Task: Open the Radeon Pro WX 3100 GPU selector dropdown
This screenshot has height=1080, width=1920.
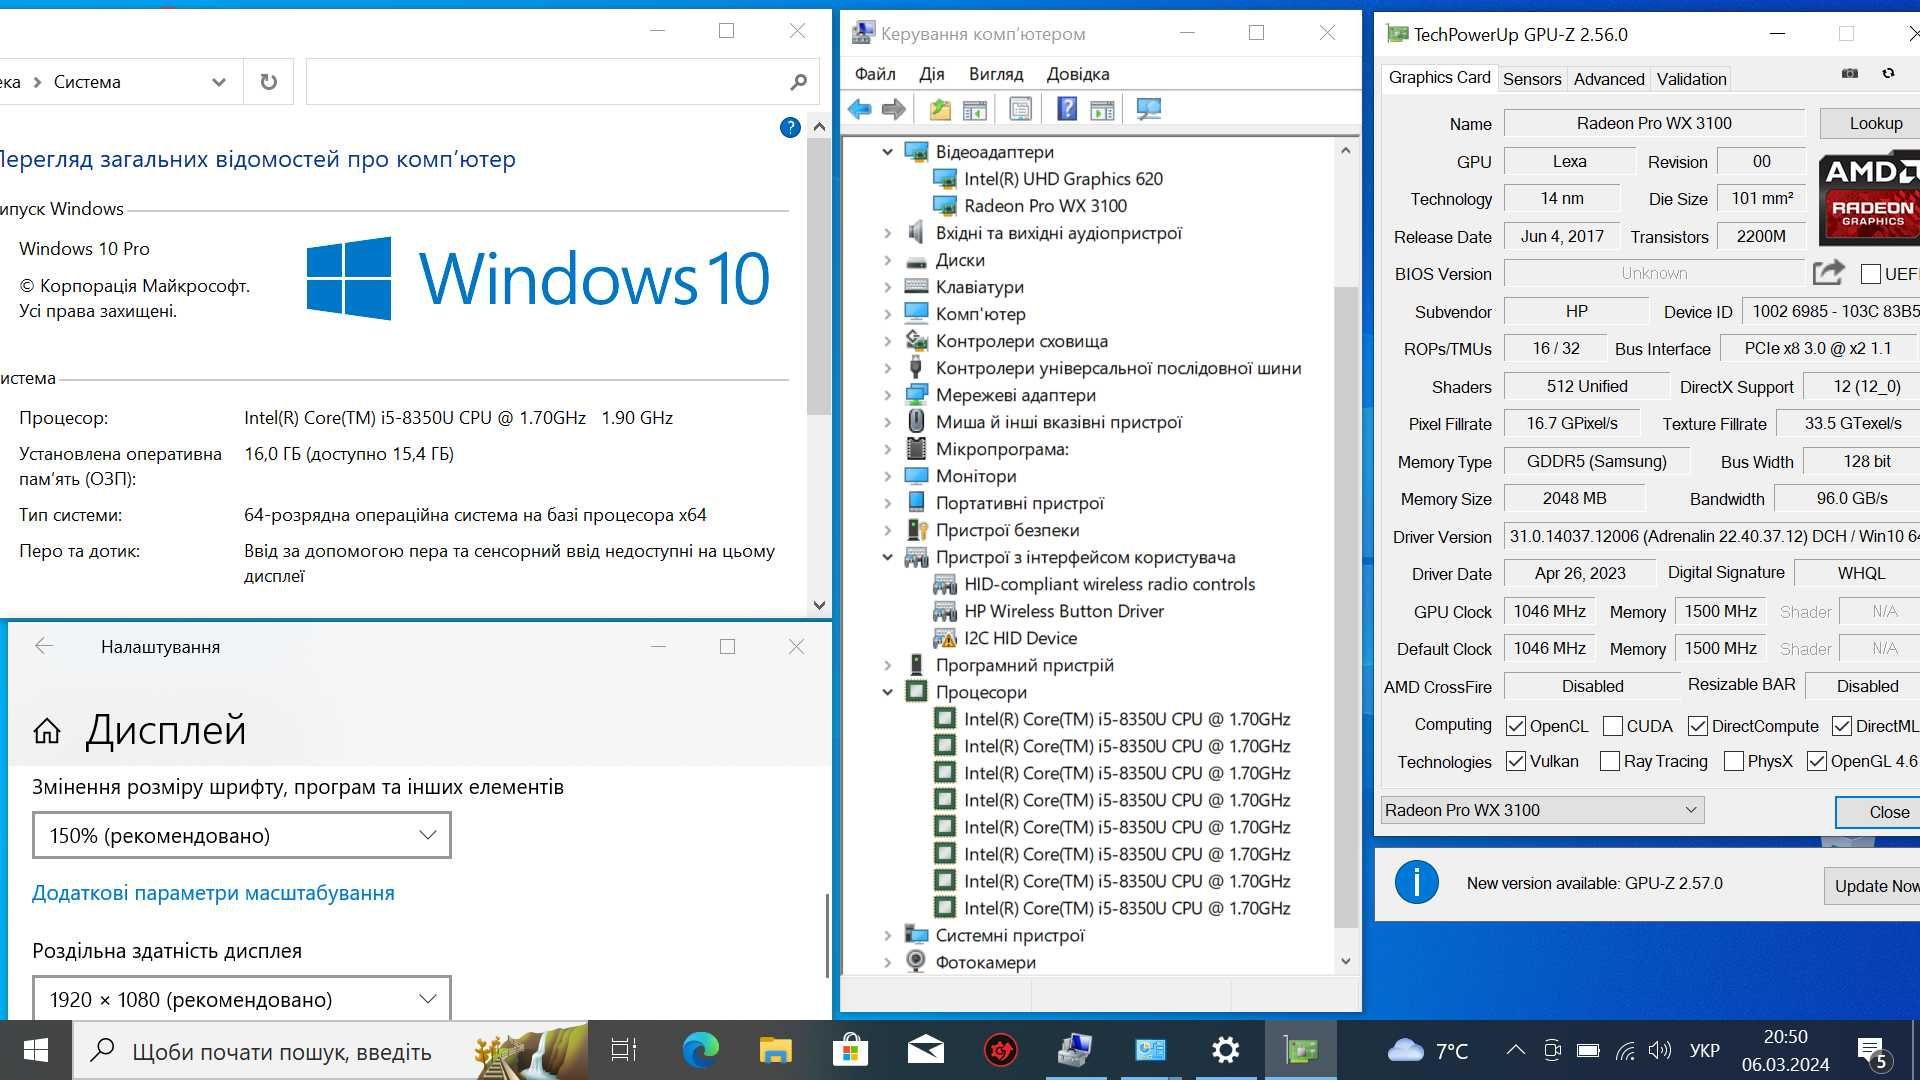Action: point(1542,810)
